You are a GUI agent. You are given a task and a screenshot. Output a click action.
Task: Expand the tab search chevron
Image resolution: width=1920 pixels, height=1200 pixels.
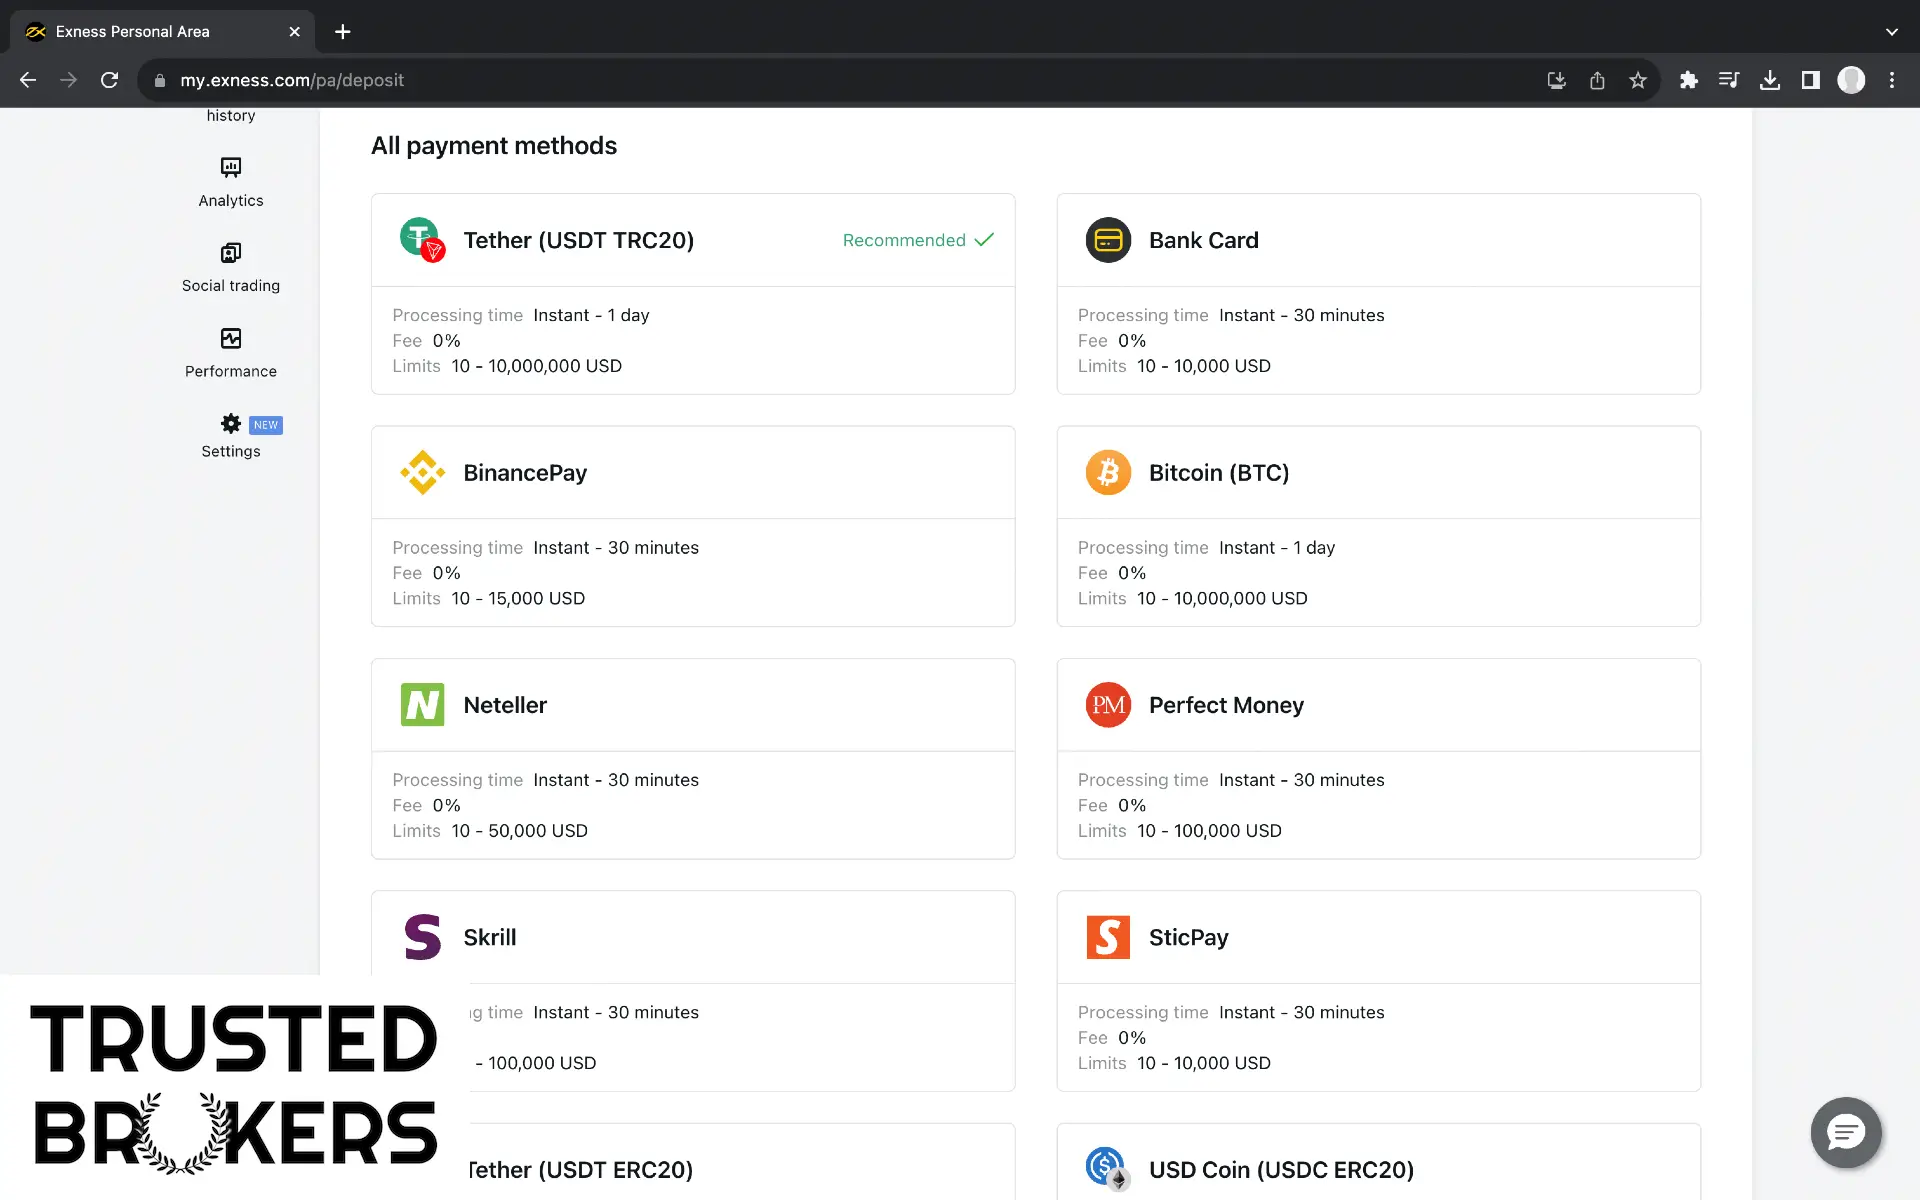click(1892, 31)
